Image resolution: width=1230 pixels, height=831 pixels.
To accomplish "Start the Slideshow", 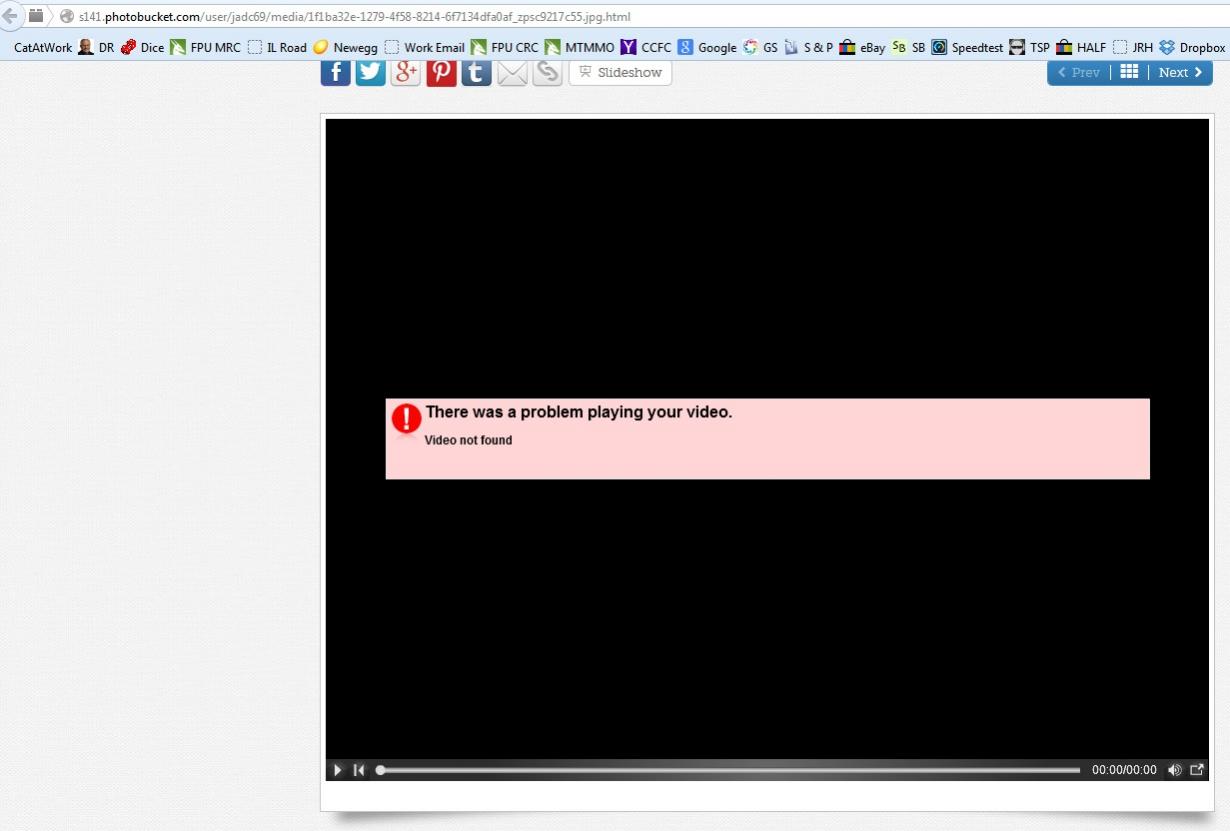I will click(x=620, y=72).
